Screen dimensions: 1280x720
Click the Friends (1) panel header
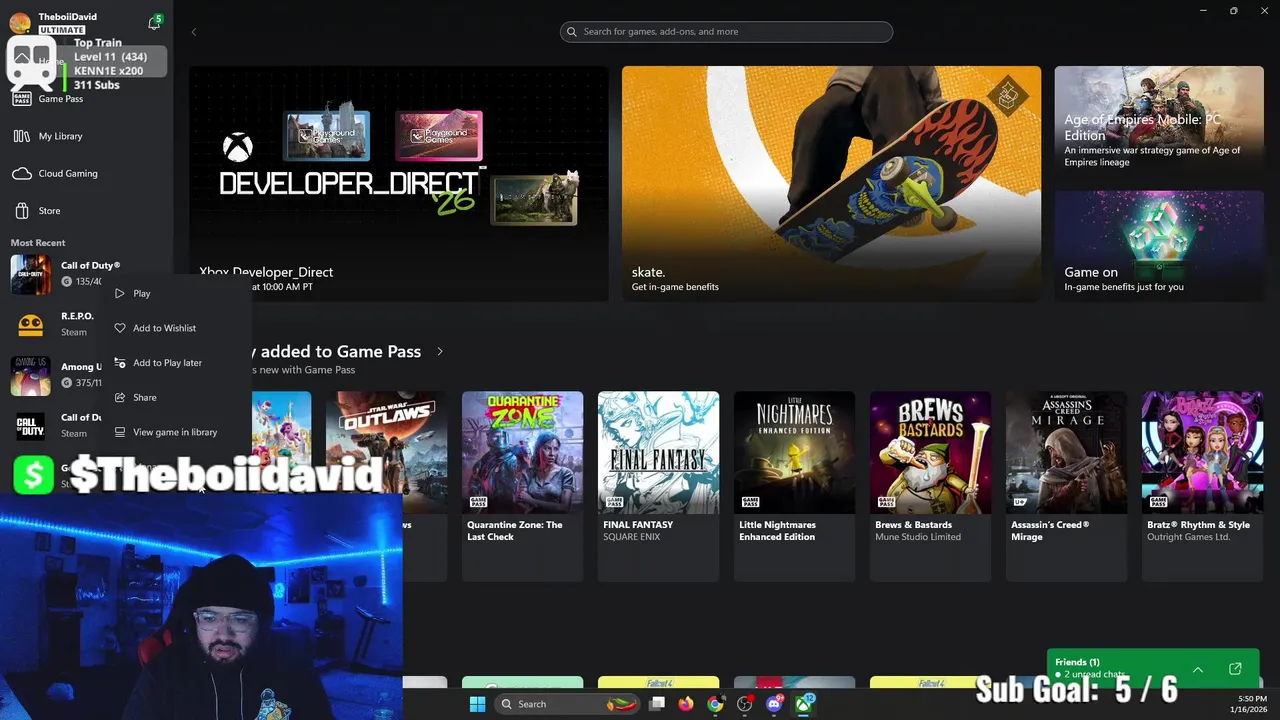coord(1077,662)
